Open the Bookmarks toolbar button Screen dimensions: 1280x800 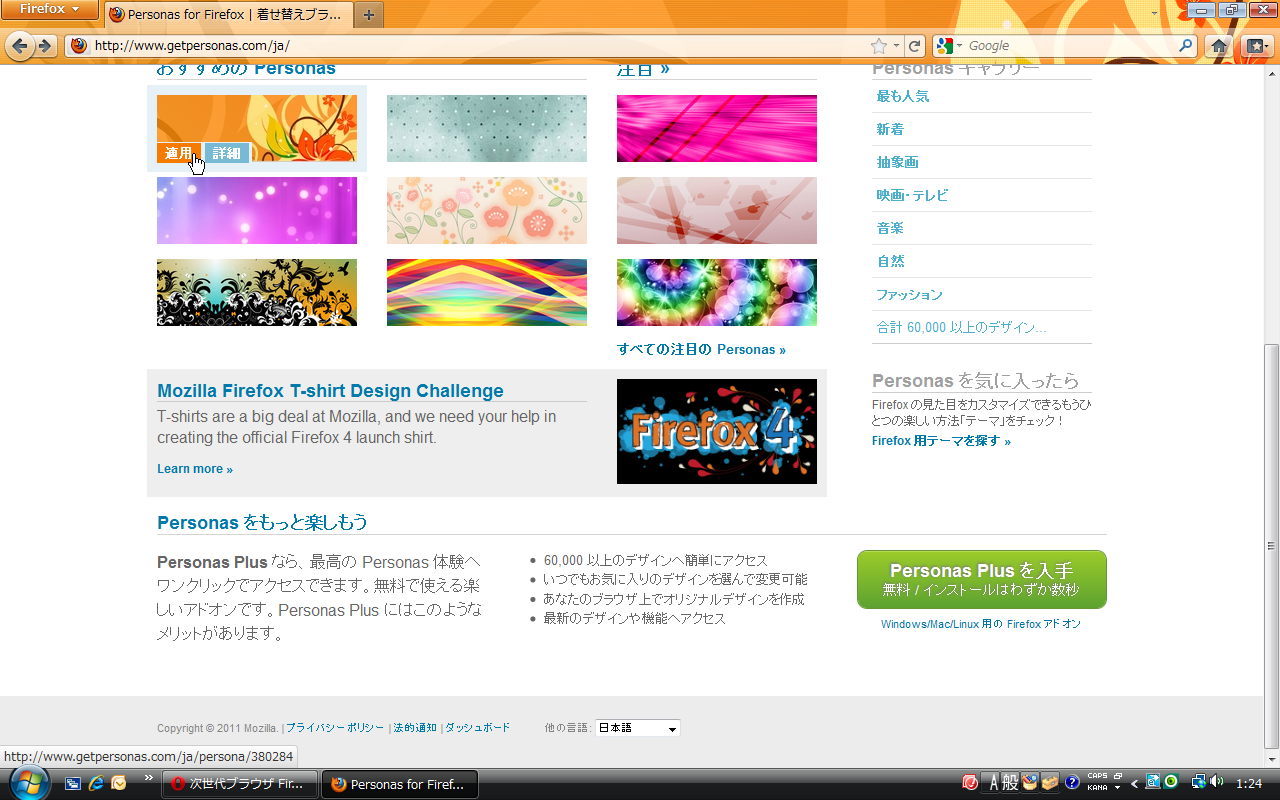coord(1255,46)
